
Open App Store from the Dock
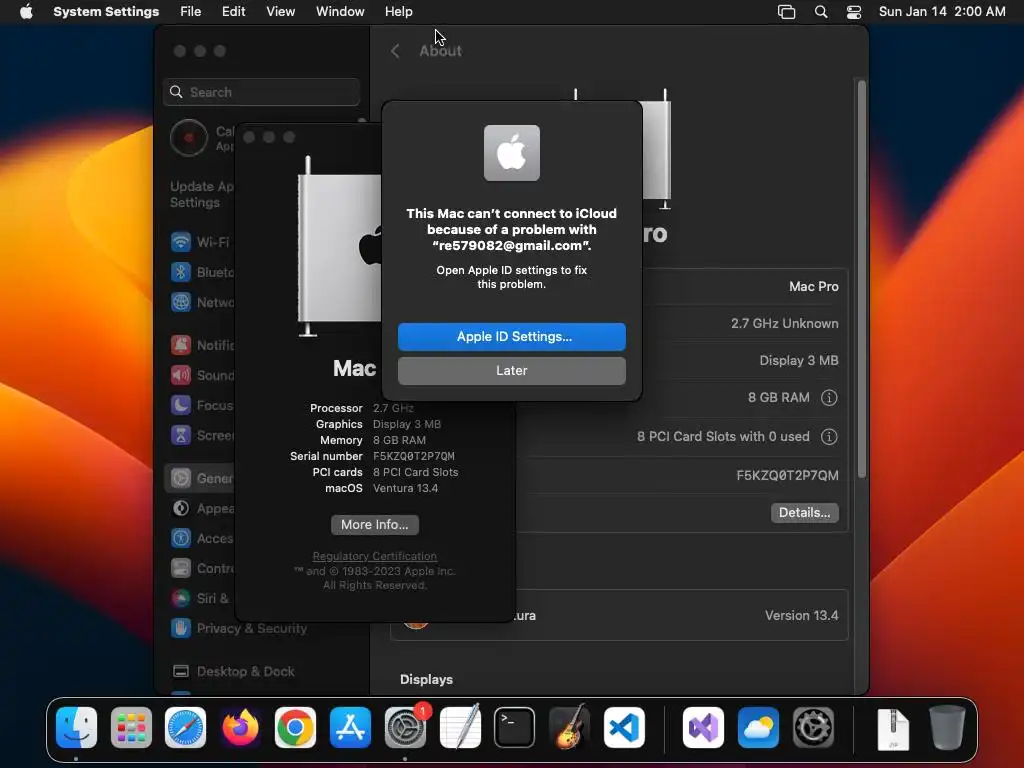350,727
